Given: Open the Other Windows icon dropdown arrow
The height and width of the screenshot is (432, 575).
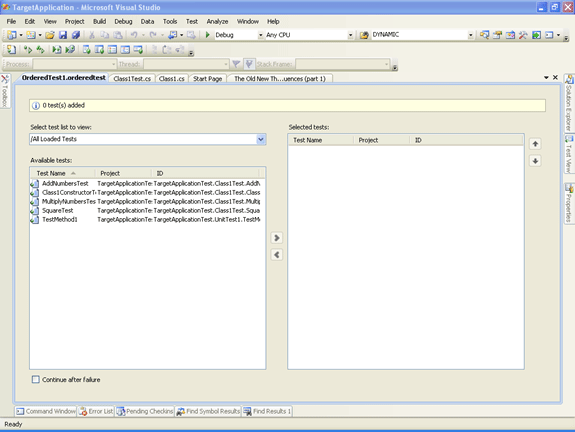Looking at the screenshot, I should coord(558,35).
